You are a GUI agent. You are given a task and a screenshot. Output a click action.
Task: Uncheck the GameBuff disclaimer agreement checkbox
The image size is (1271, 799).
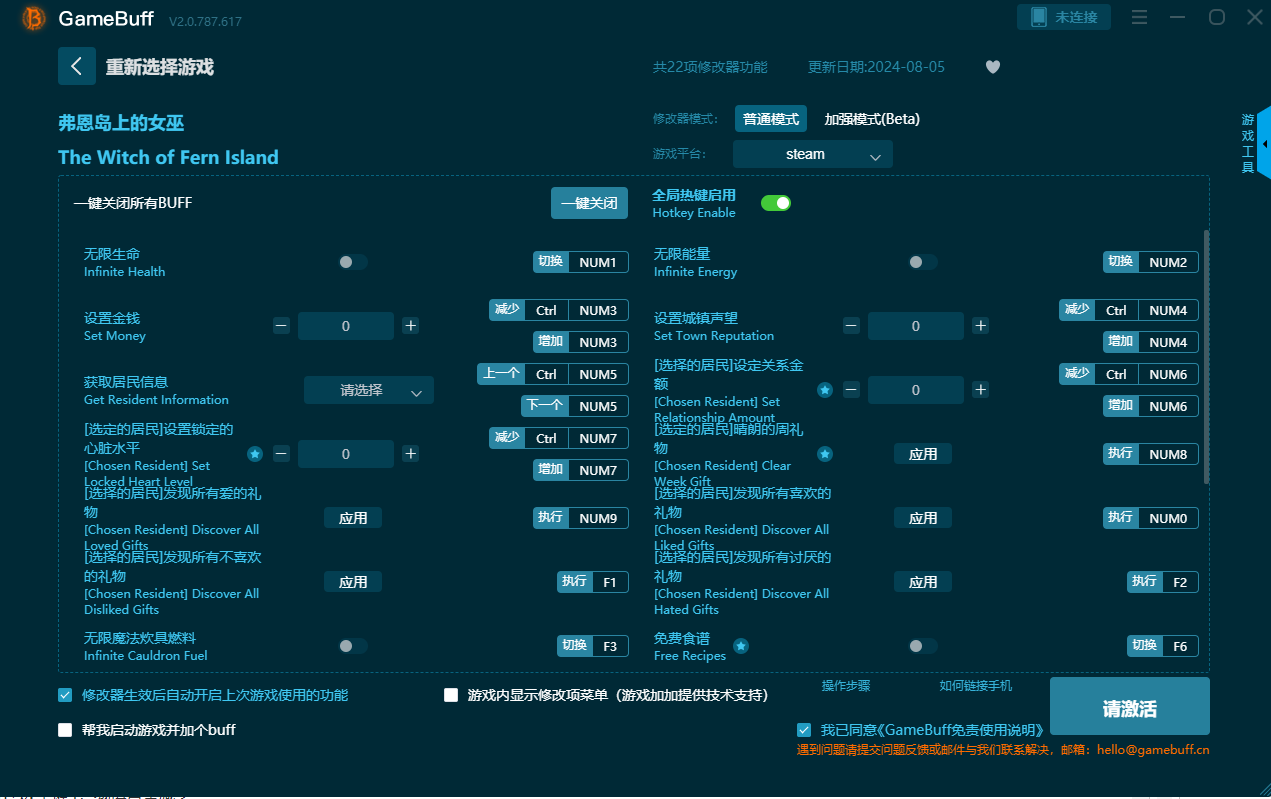(804, 730)
